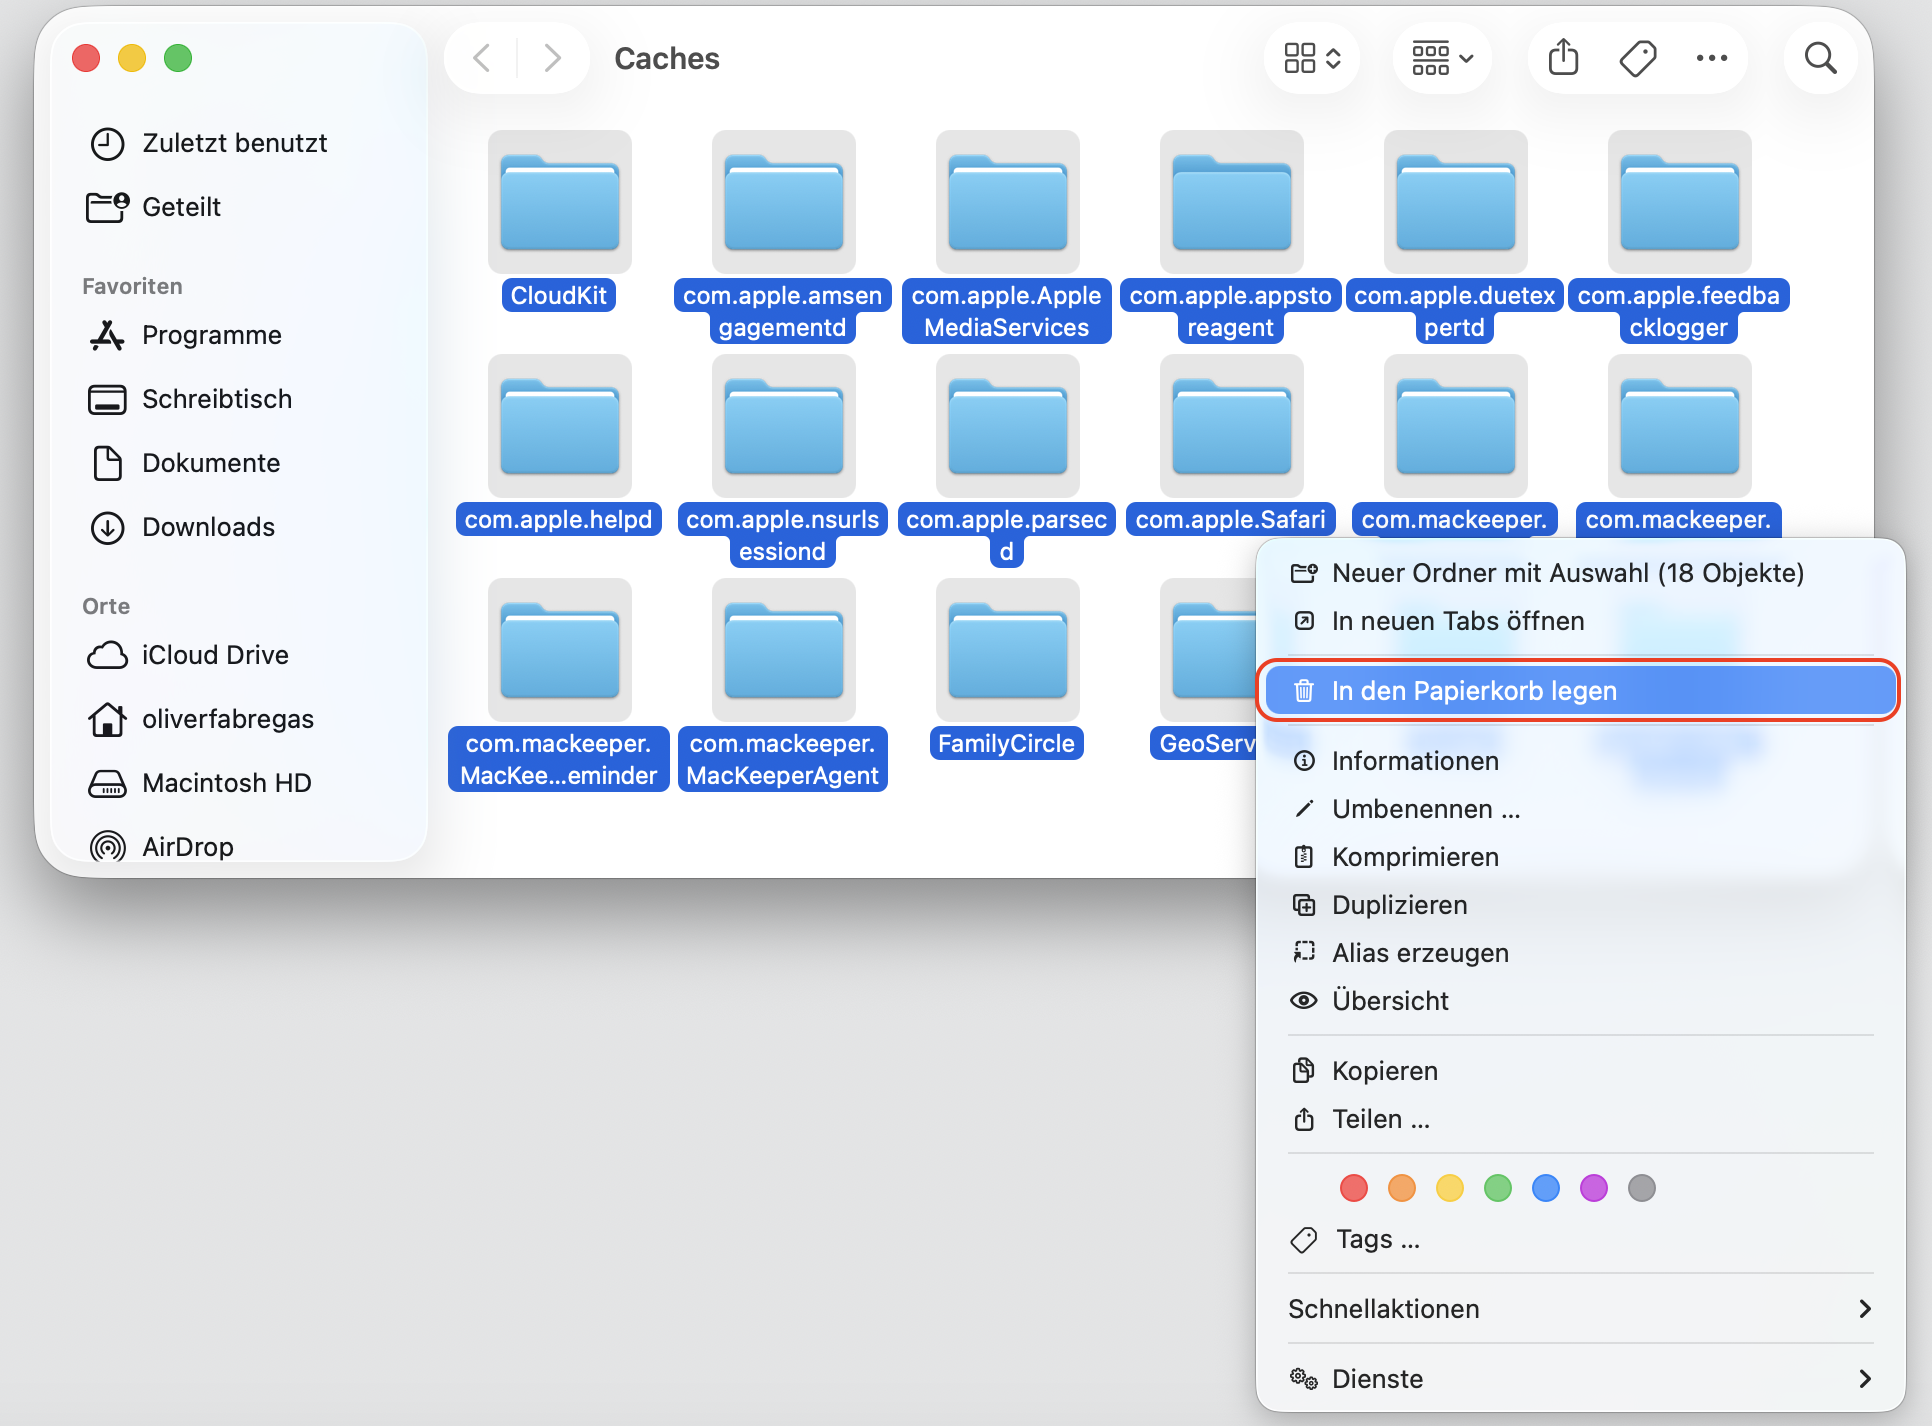The height and width of the screenshot is (1426, 1932).
Task: Choose Duplizieren in context menu
Action: tap(1580, 905)
